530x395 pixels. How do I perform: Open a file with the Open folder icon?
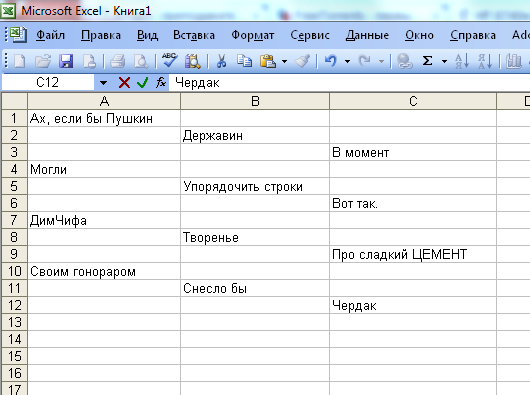click(x=43, y=61)
